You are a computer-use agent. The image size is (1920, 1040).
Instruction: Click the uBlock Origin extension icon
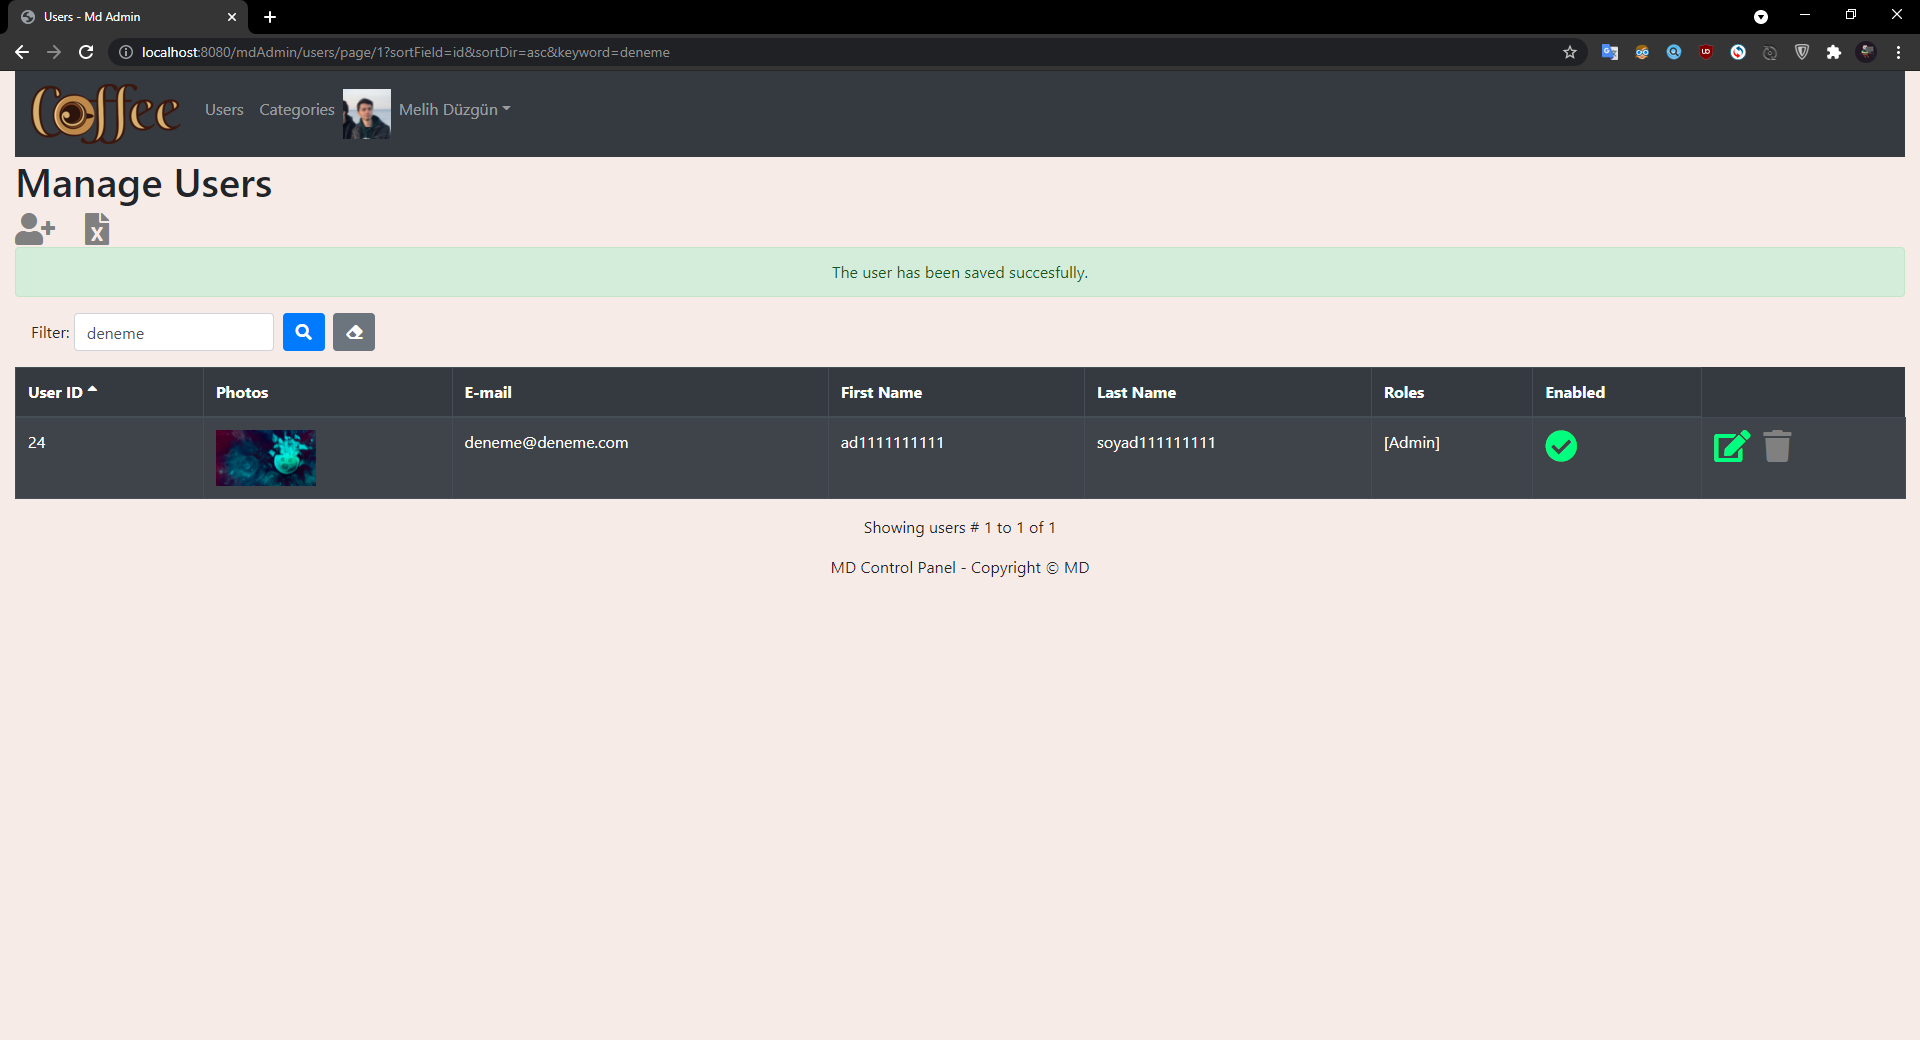[x=1706, y=52]
